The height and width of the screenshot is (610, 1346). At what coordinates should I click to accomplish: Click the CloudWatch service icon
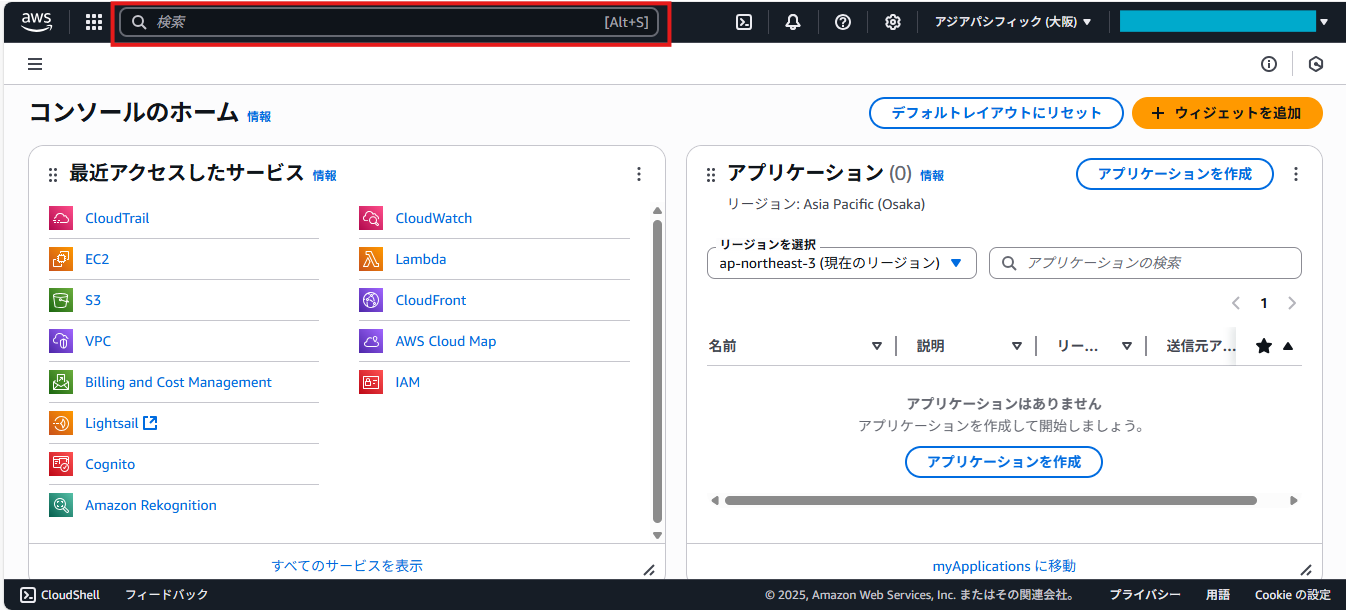371,218
